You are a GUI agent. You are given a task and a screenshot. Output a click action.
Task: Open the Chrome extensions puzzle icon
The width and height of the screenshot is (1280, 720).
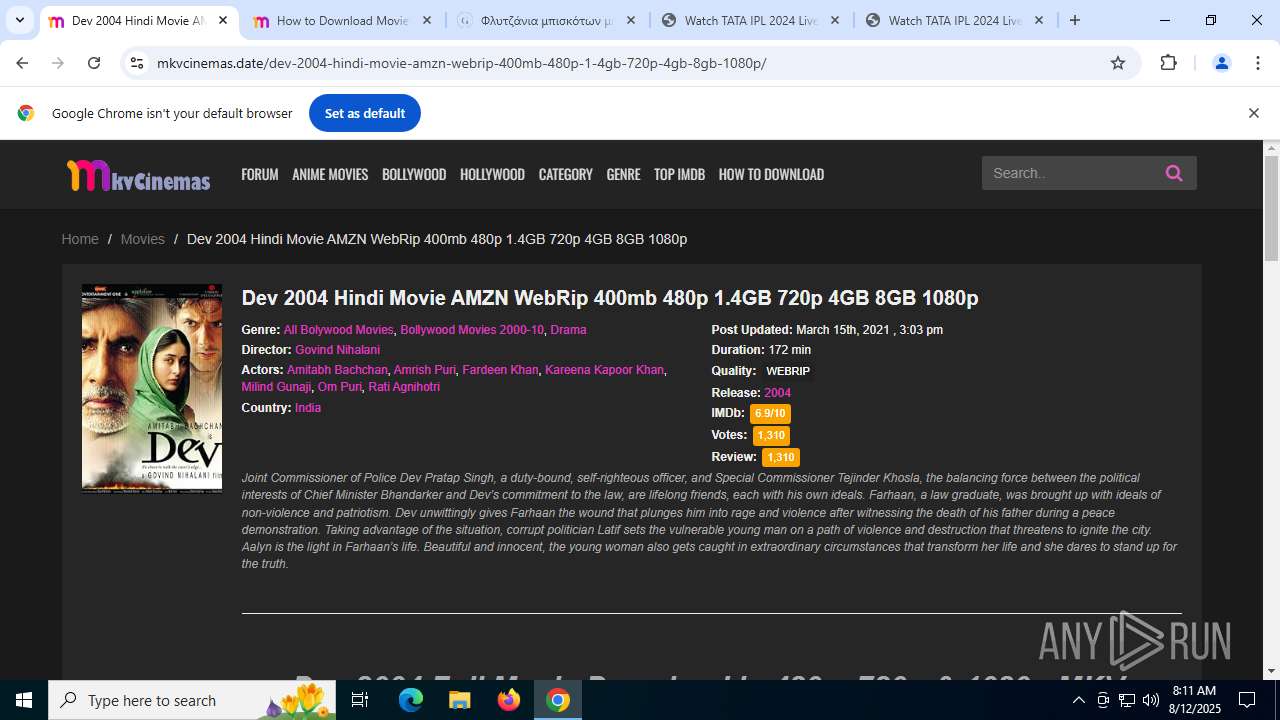[1168, 63]
